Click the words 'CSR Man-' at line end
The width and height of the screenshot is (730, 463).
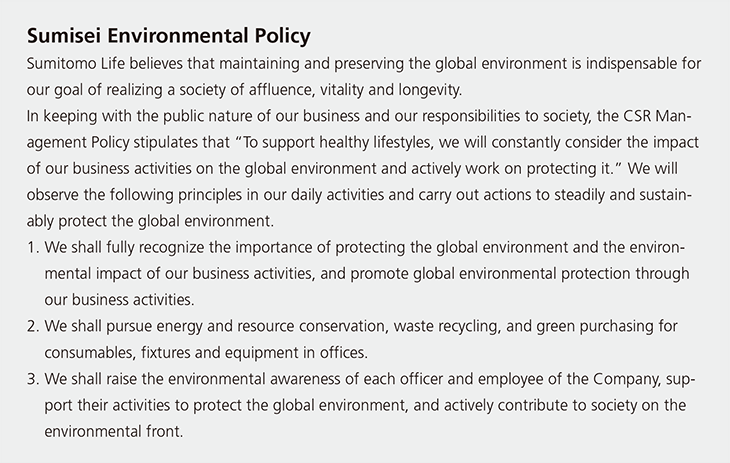657,116
